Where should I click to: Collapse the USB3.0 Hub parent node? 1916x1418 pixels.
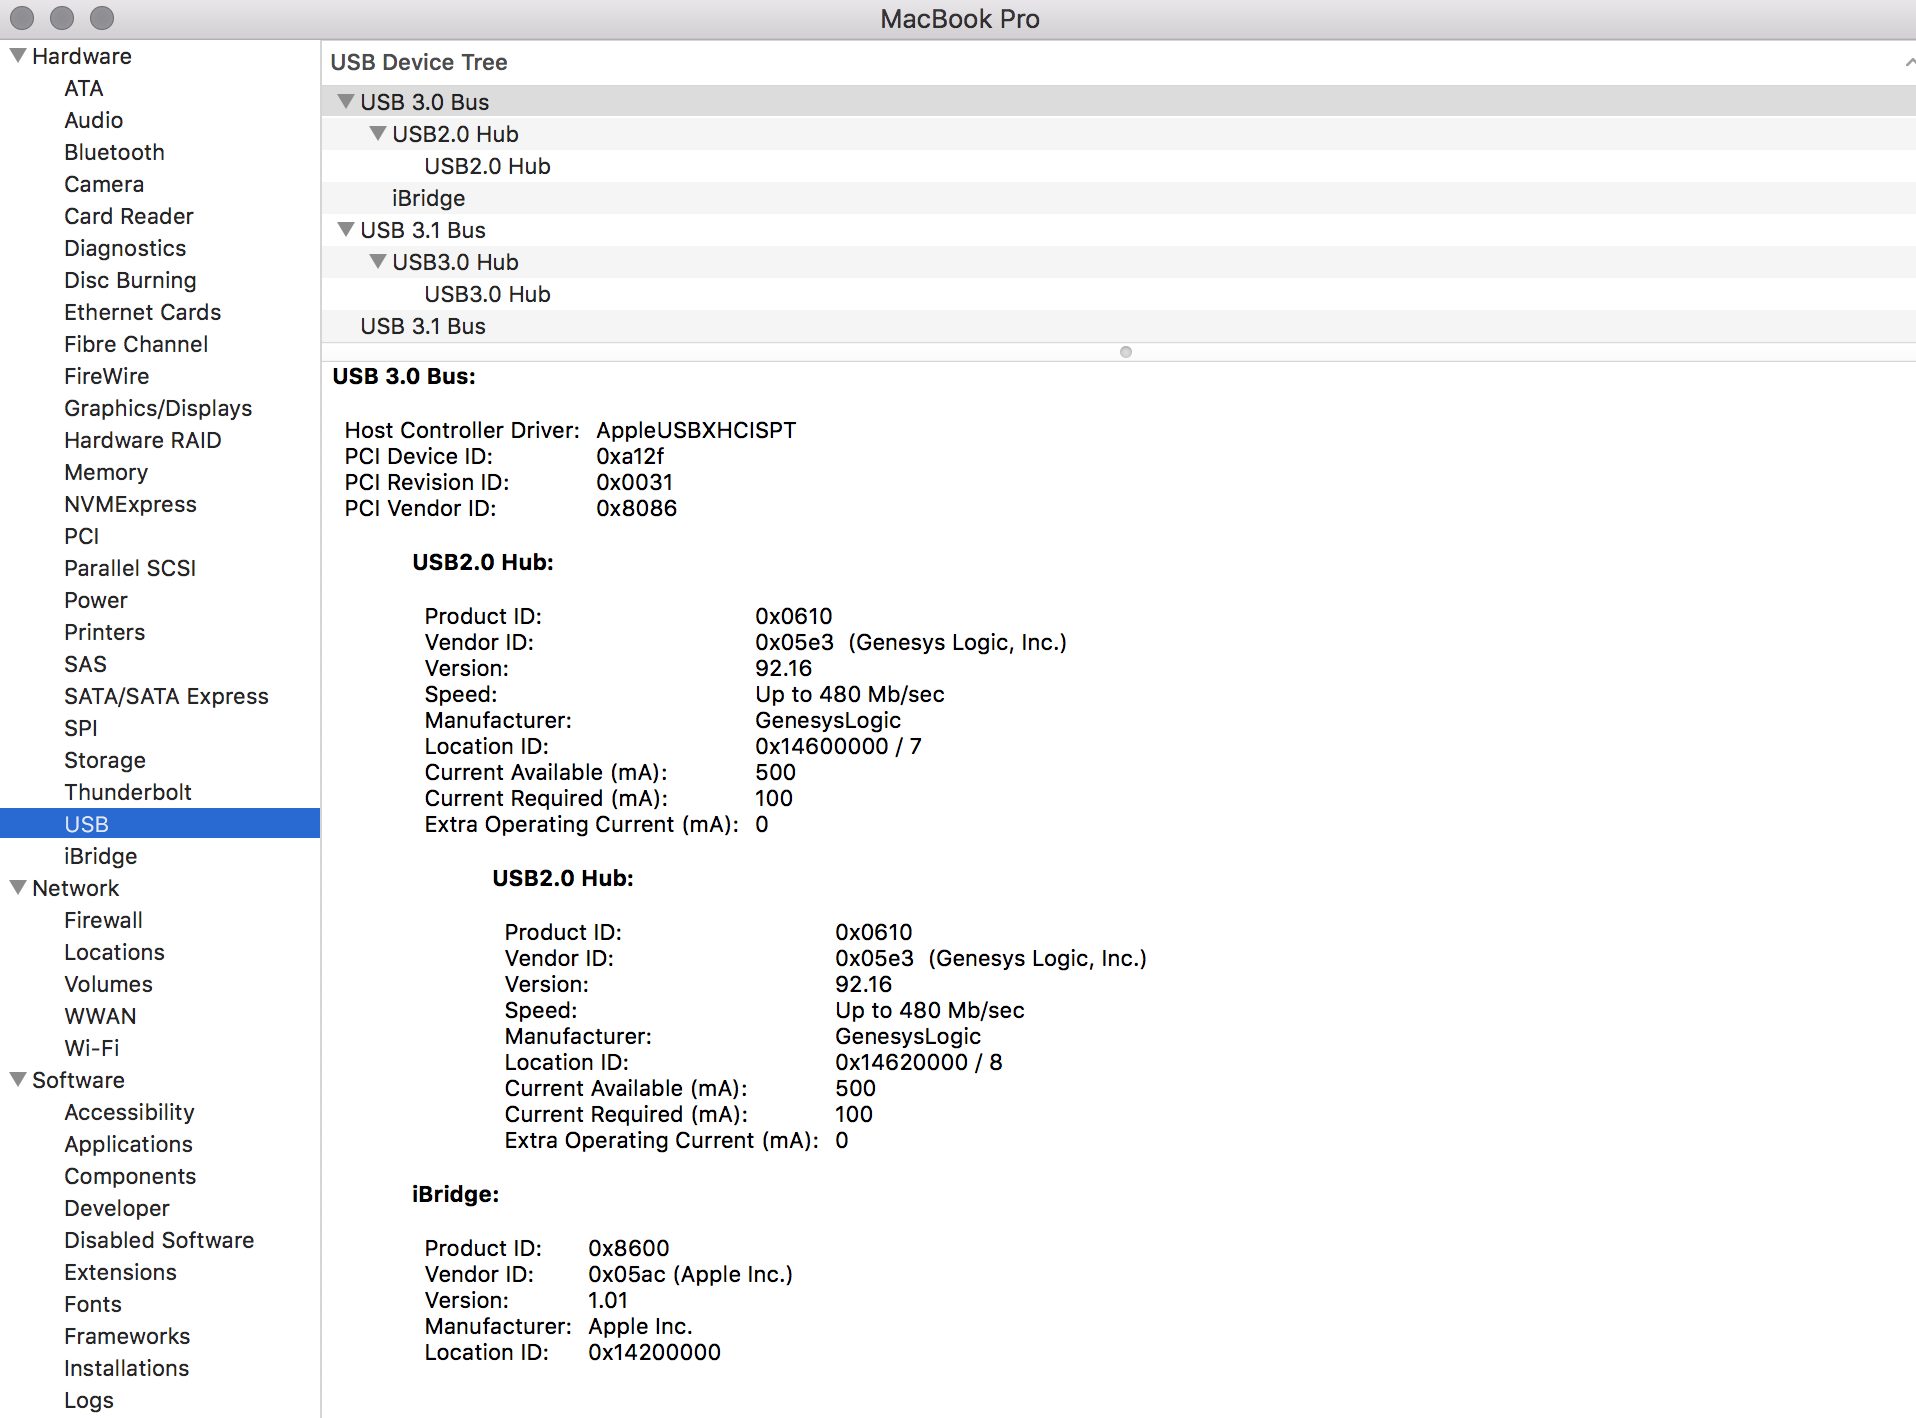[x=378, y=262]
